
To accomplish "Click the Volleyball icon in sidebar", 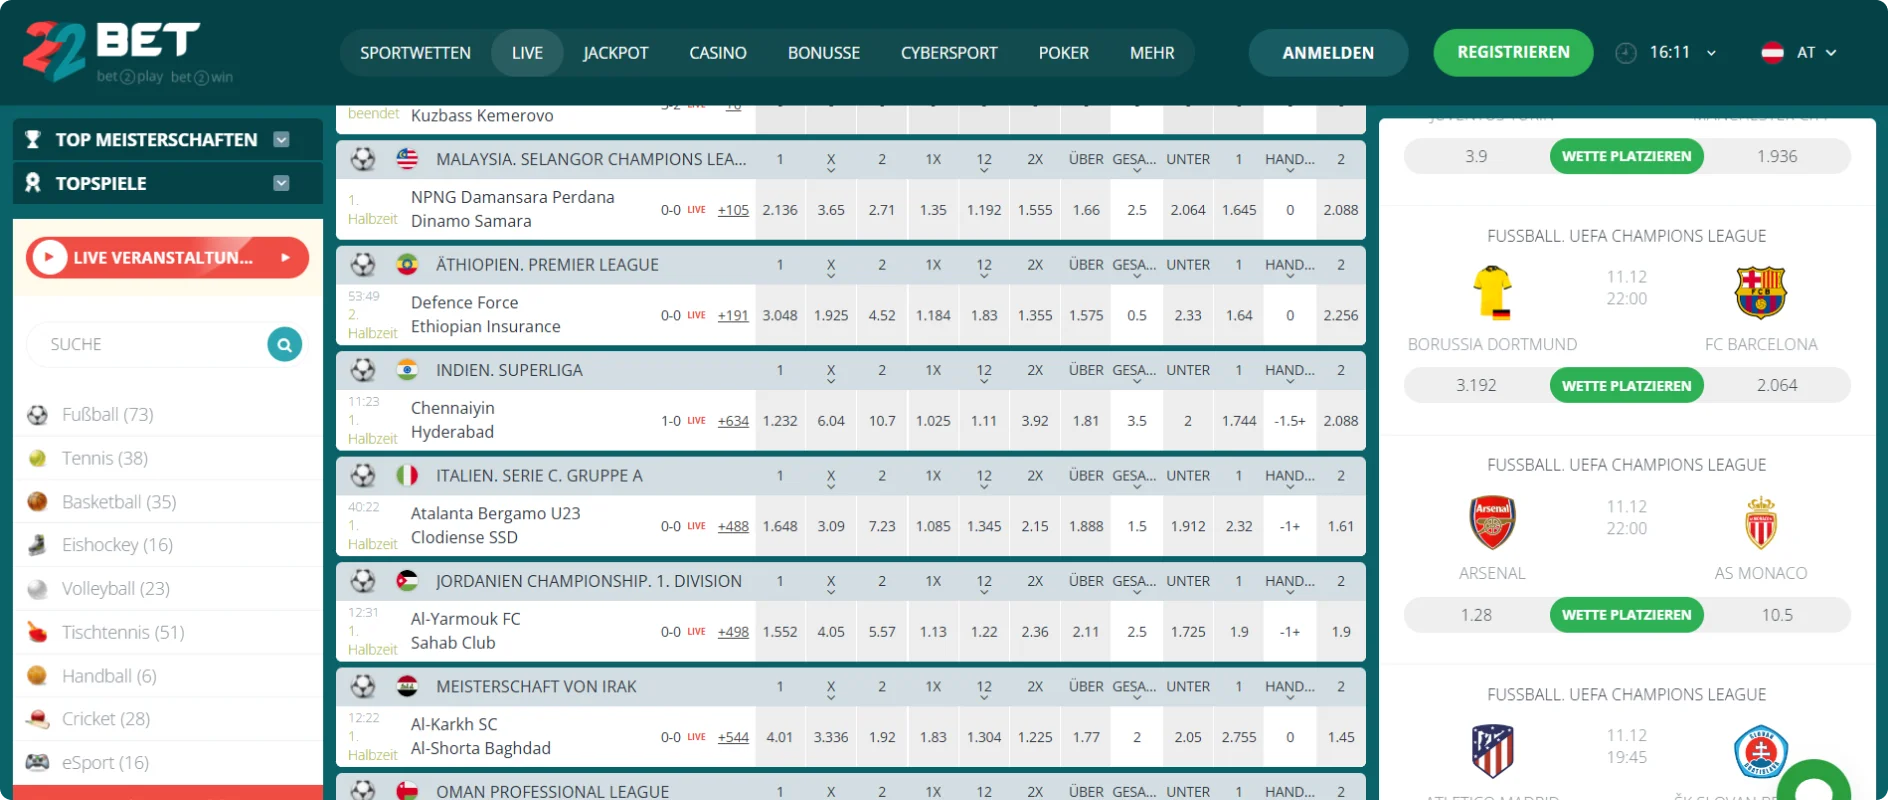I will 37,589.
